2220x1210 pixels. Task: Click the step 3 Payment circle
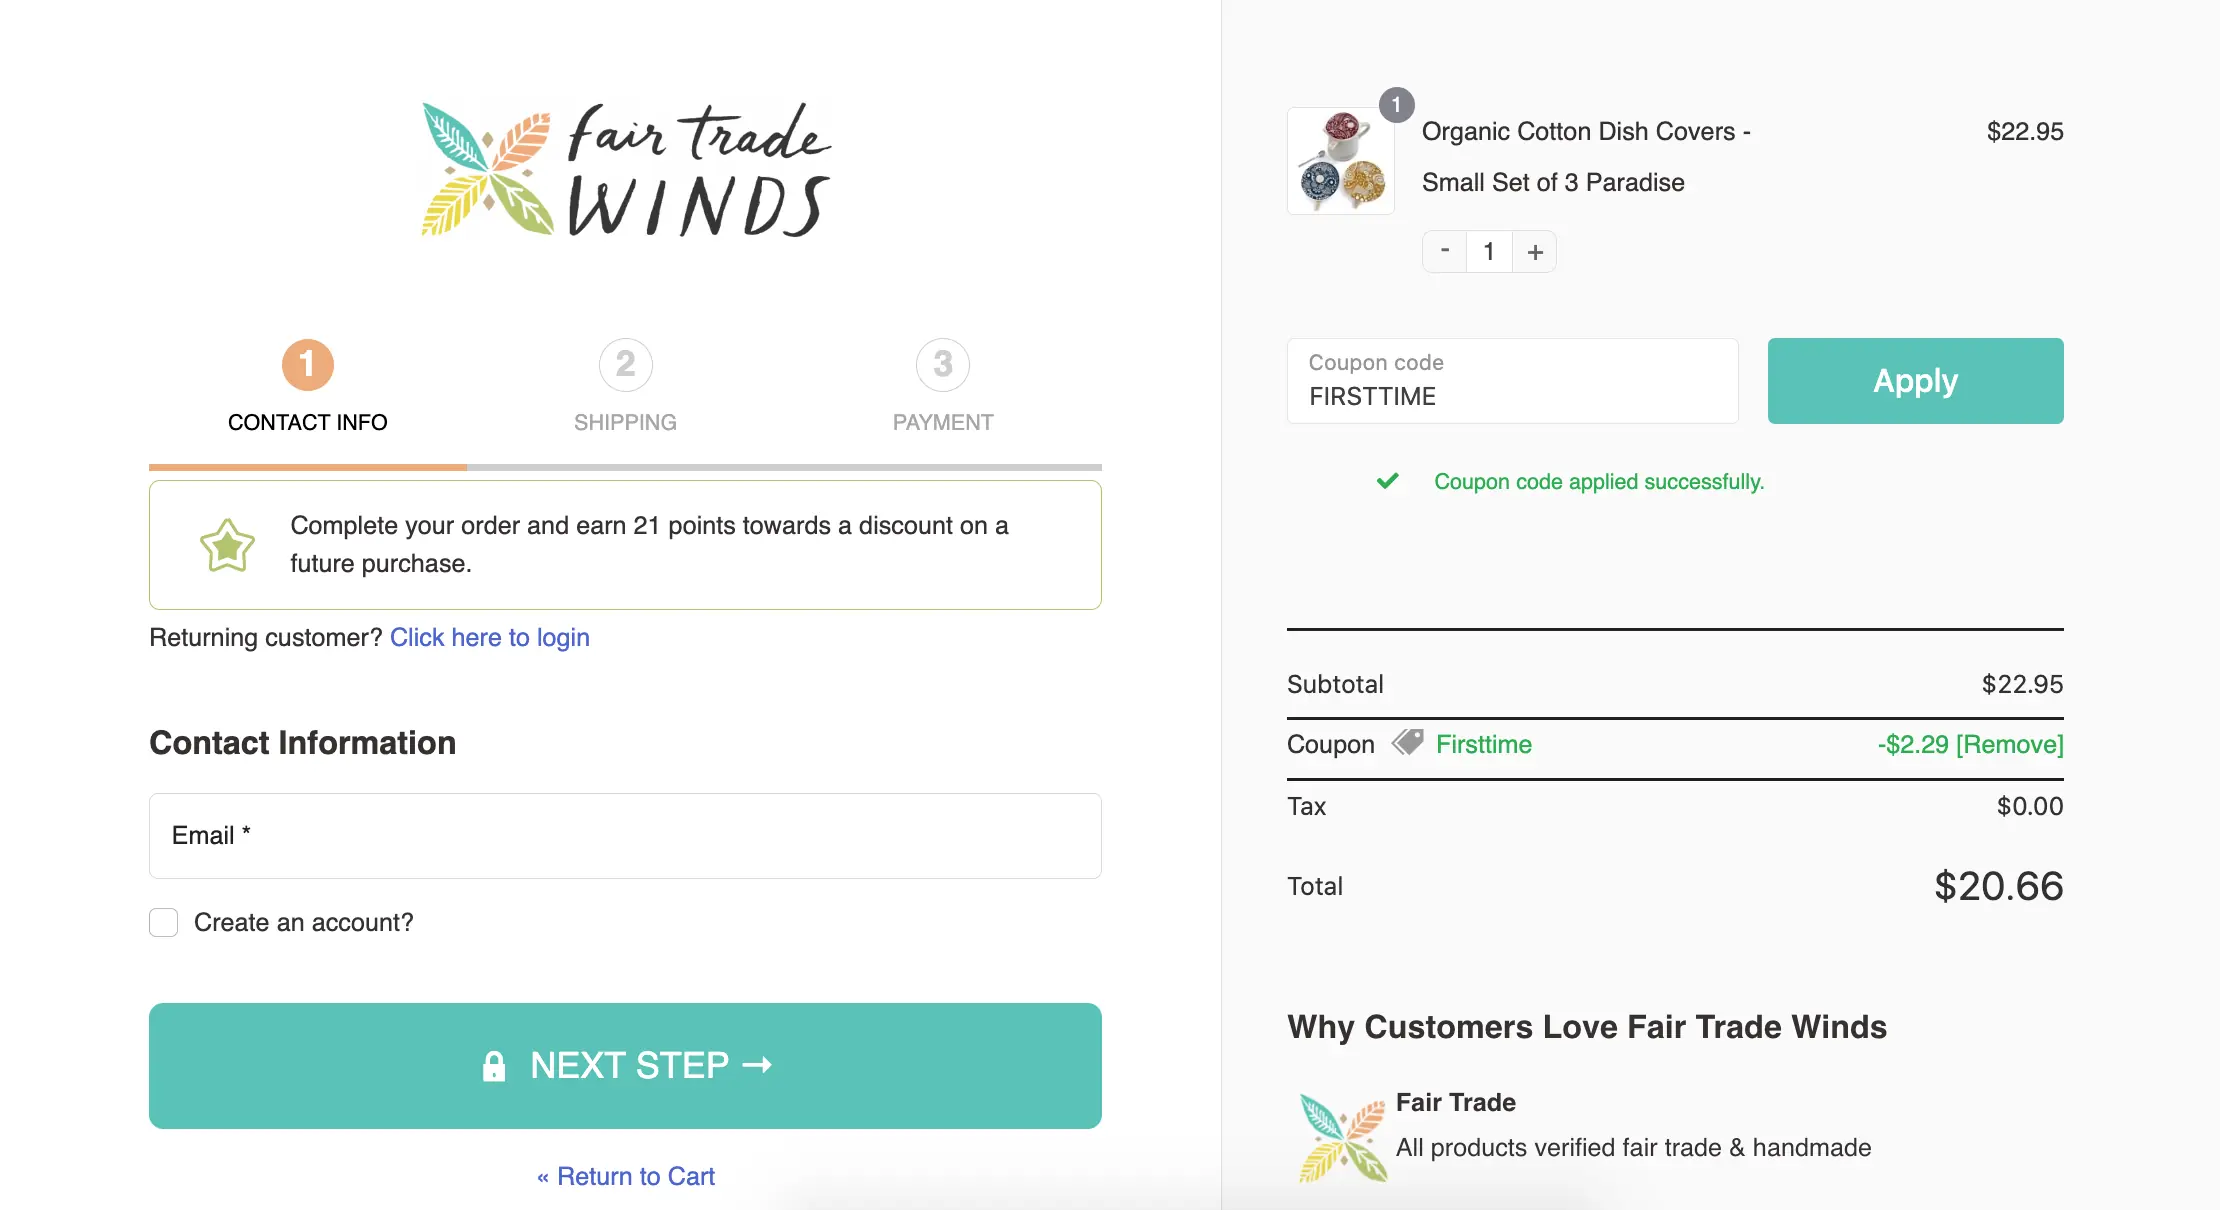pyautogui.click(x=942, y=365)
